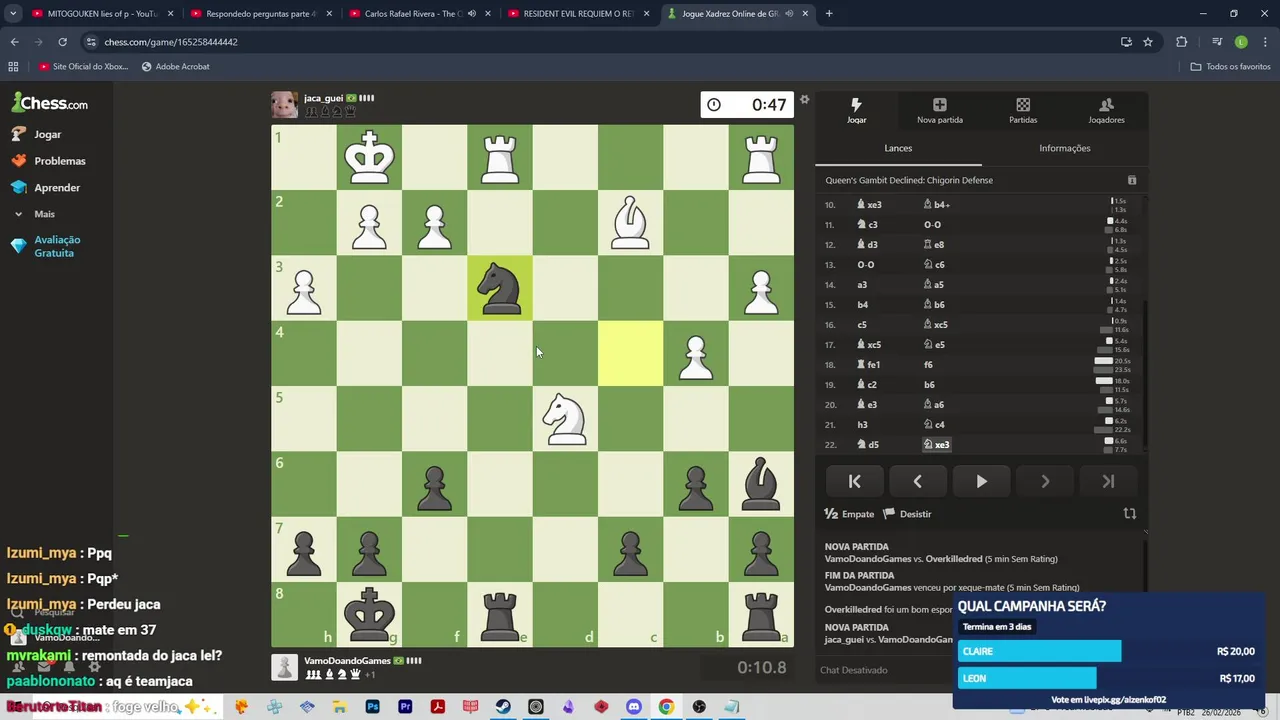
Task: Jump to the last move
Action: [x=1108, y=481]
